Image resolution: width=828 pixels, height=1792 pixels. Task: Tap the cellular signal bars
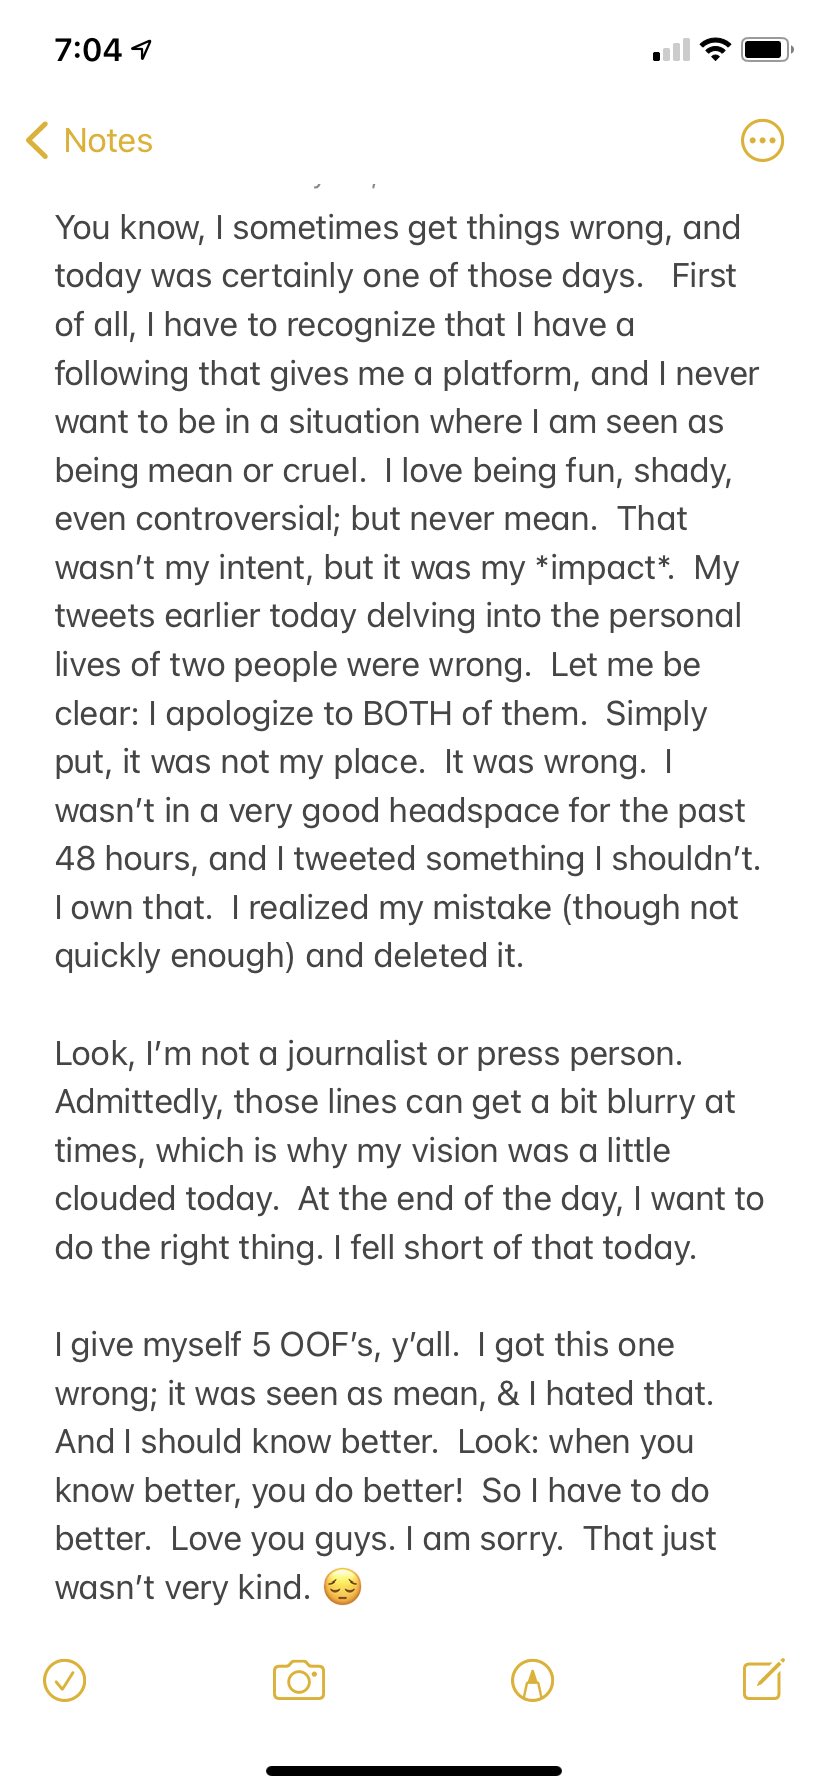pos(671,50)
